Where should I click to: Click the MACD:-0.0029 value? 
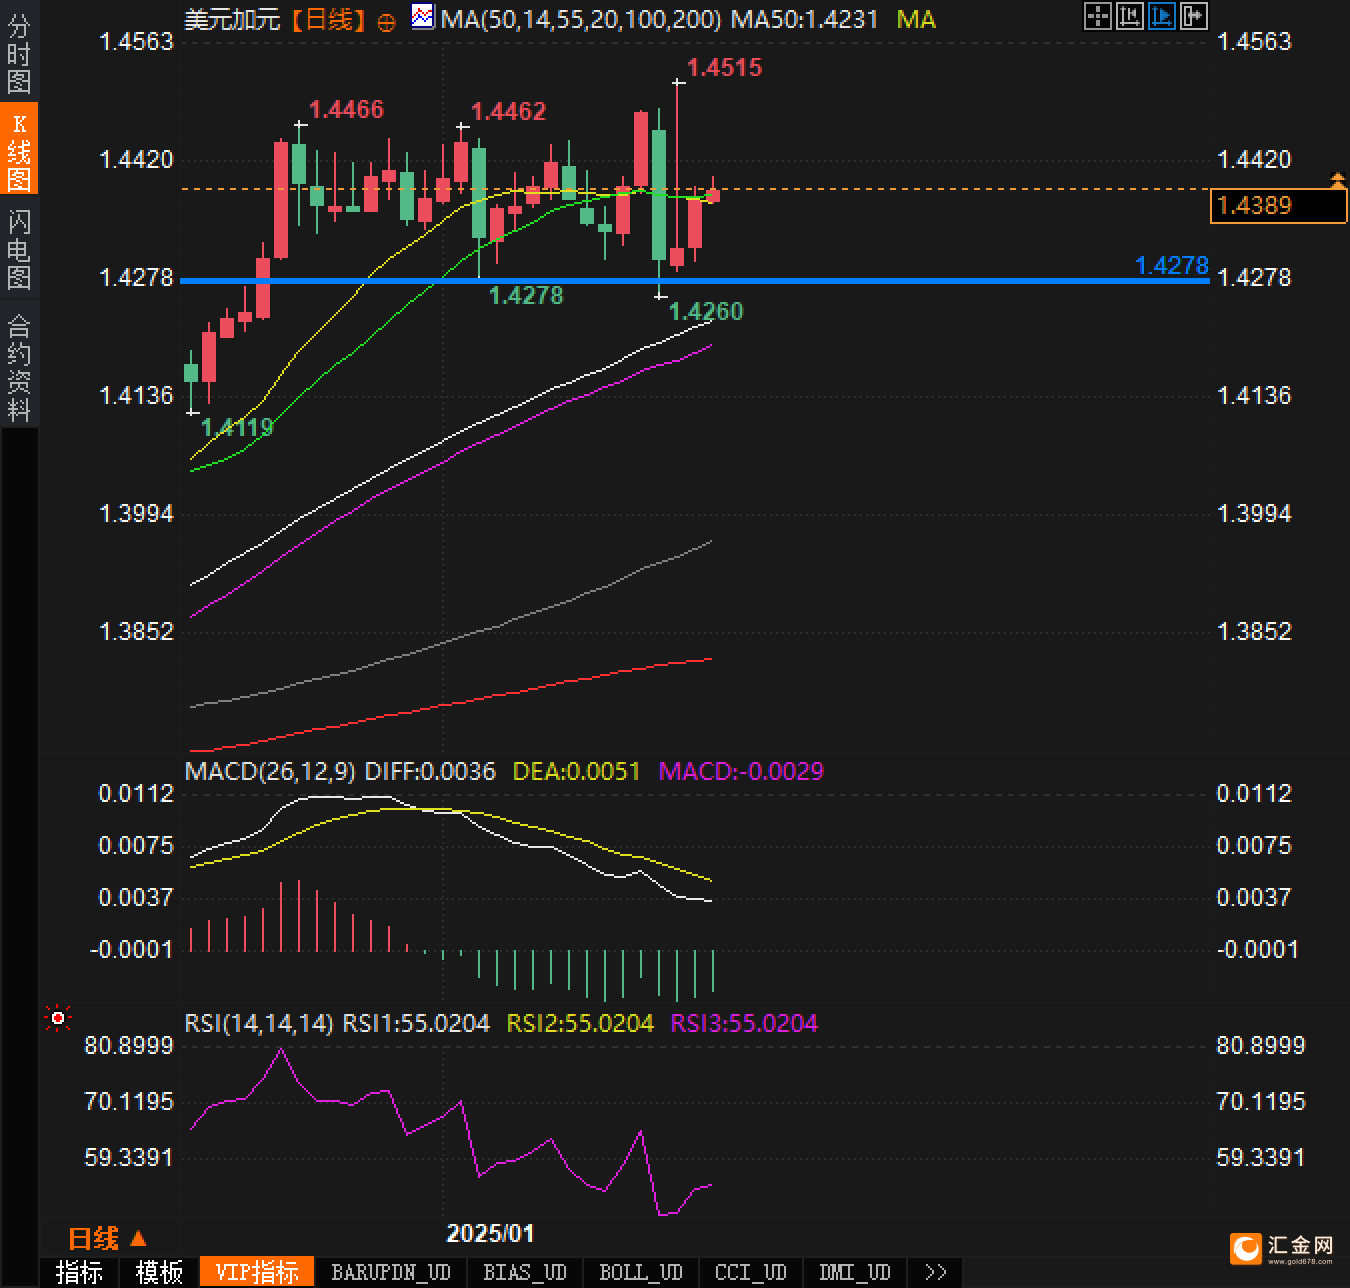pyautogui.click(x=741, y=771)
